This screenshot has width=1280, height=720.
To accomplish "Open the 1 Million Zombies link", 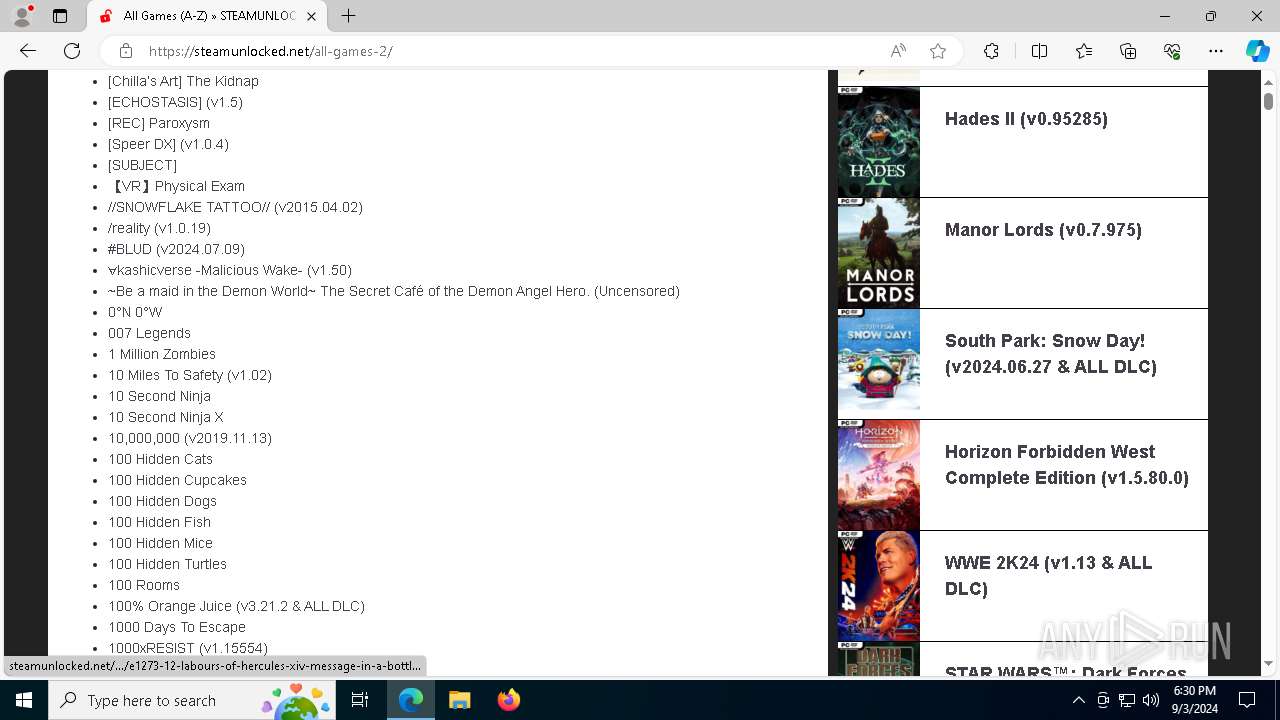I will coord(162,354).
